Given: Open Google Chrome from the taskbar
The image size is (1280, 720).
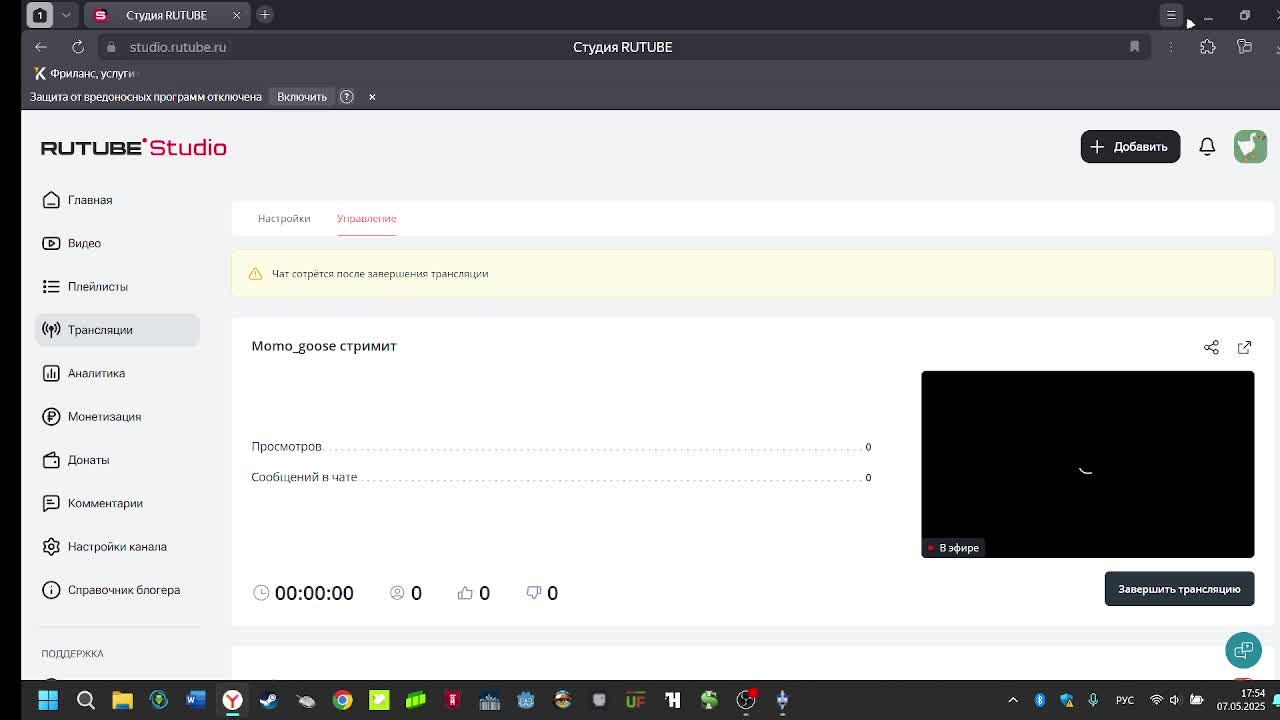Looking at the screenshot, I should point(342,700).
